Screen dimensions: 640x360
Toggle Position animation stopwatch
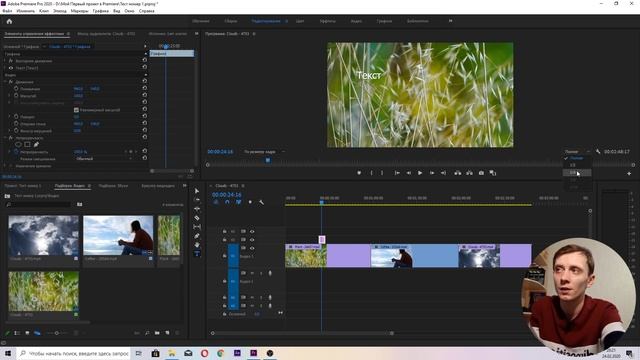16,89
